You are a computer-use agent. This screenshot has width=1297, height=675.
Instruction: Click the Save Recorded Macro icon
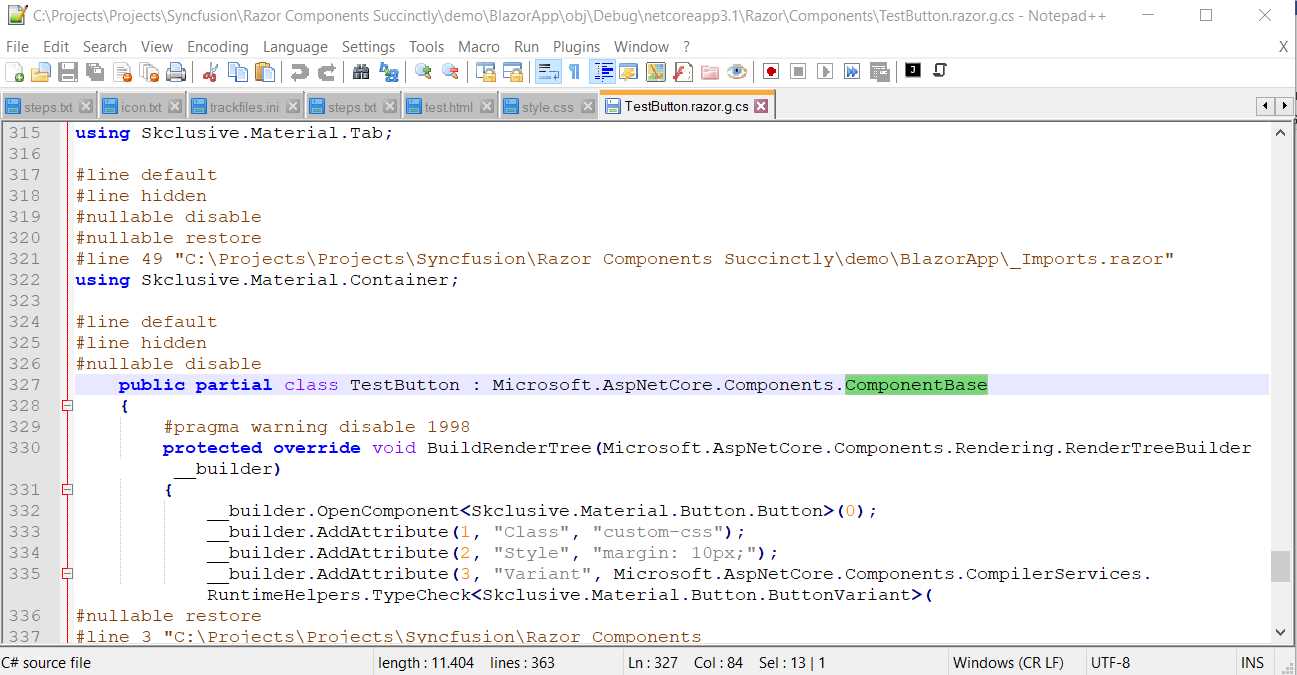tap(880, 71)
